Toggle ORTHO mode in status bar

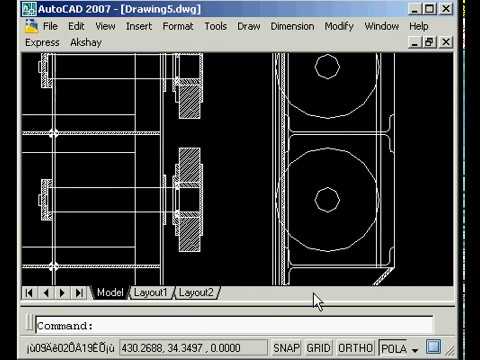355,348
